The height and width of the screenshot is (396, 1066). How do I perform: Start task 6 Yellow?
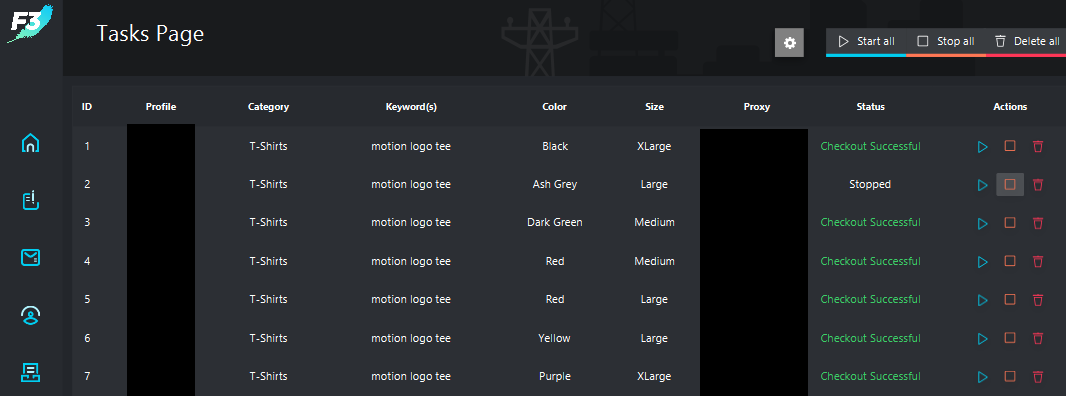coord(982,338)
